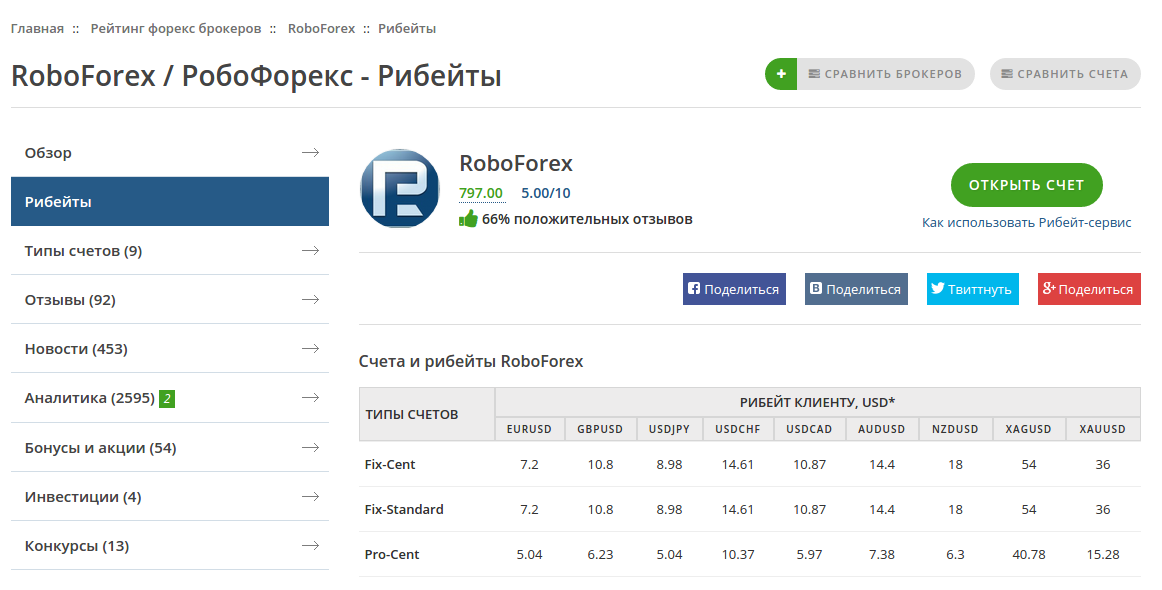Click the green plus compare icon
Viewport: 1162px width, 590px height.
(x=781, y=74)
